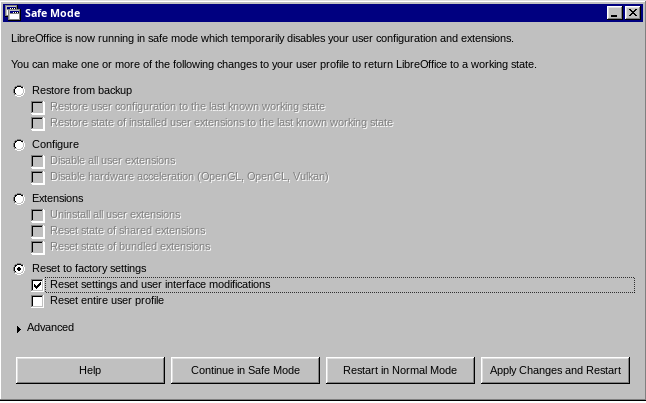Screen dimensions: 646x403
Task: Expand the Advanced section
Action: click(19, 329)
